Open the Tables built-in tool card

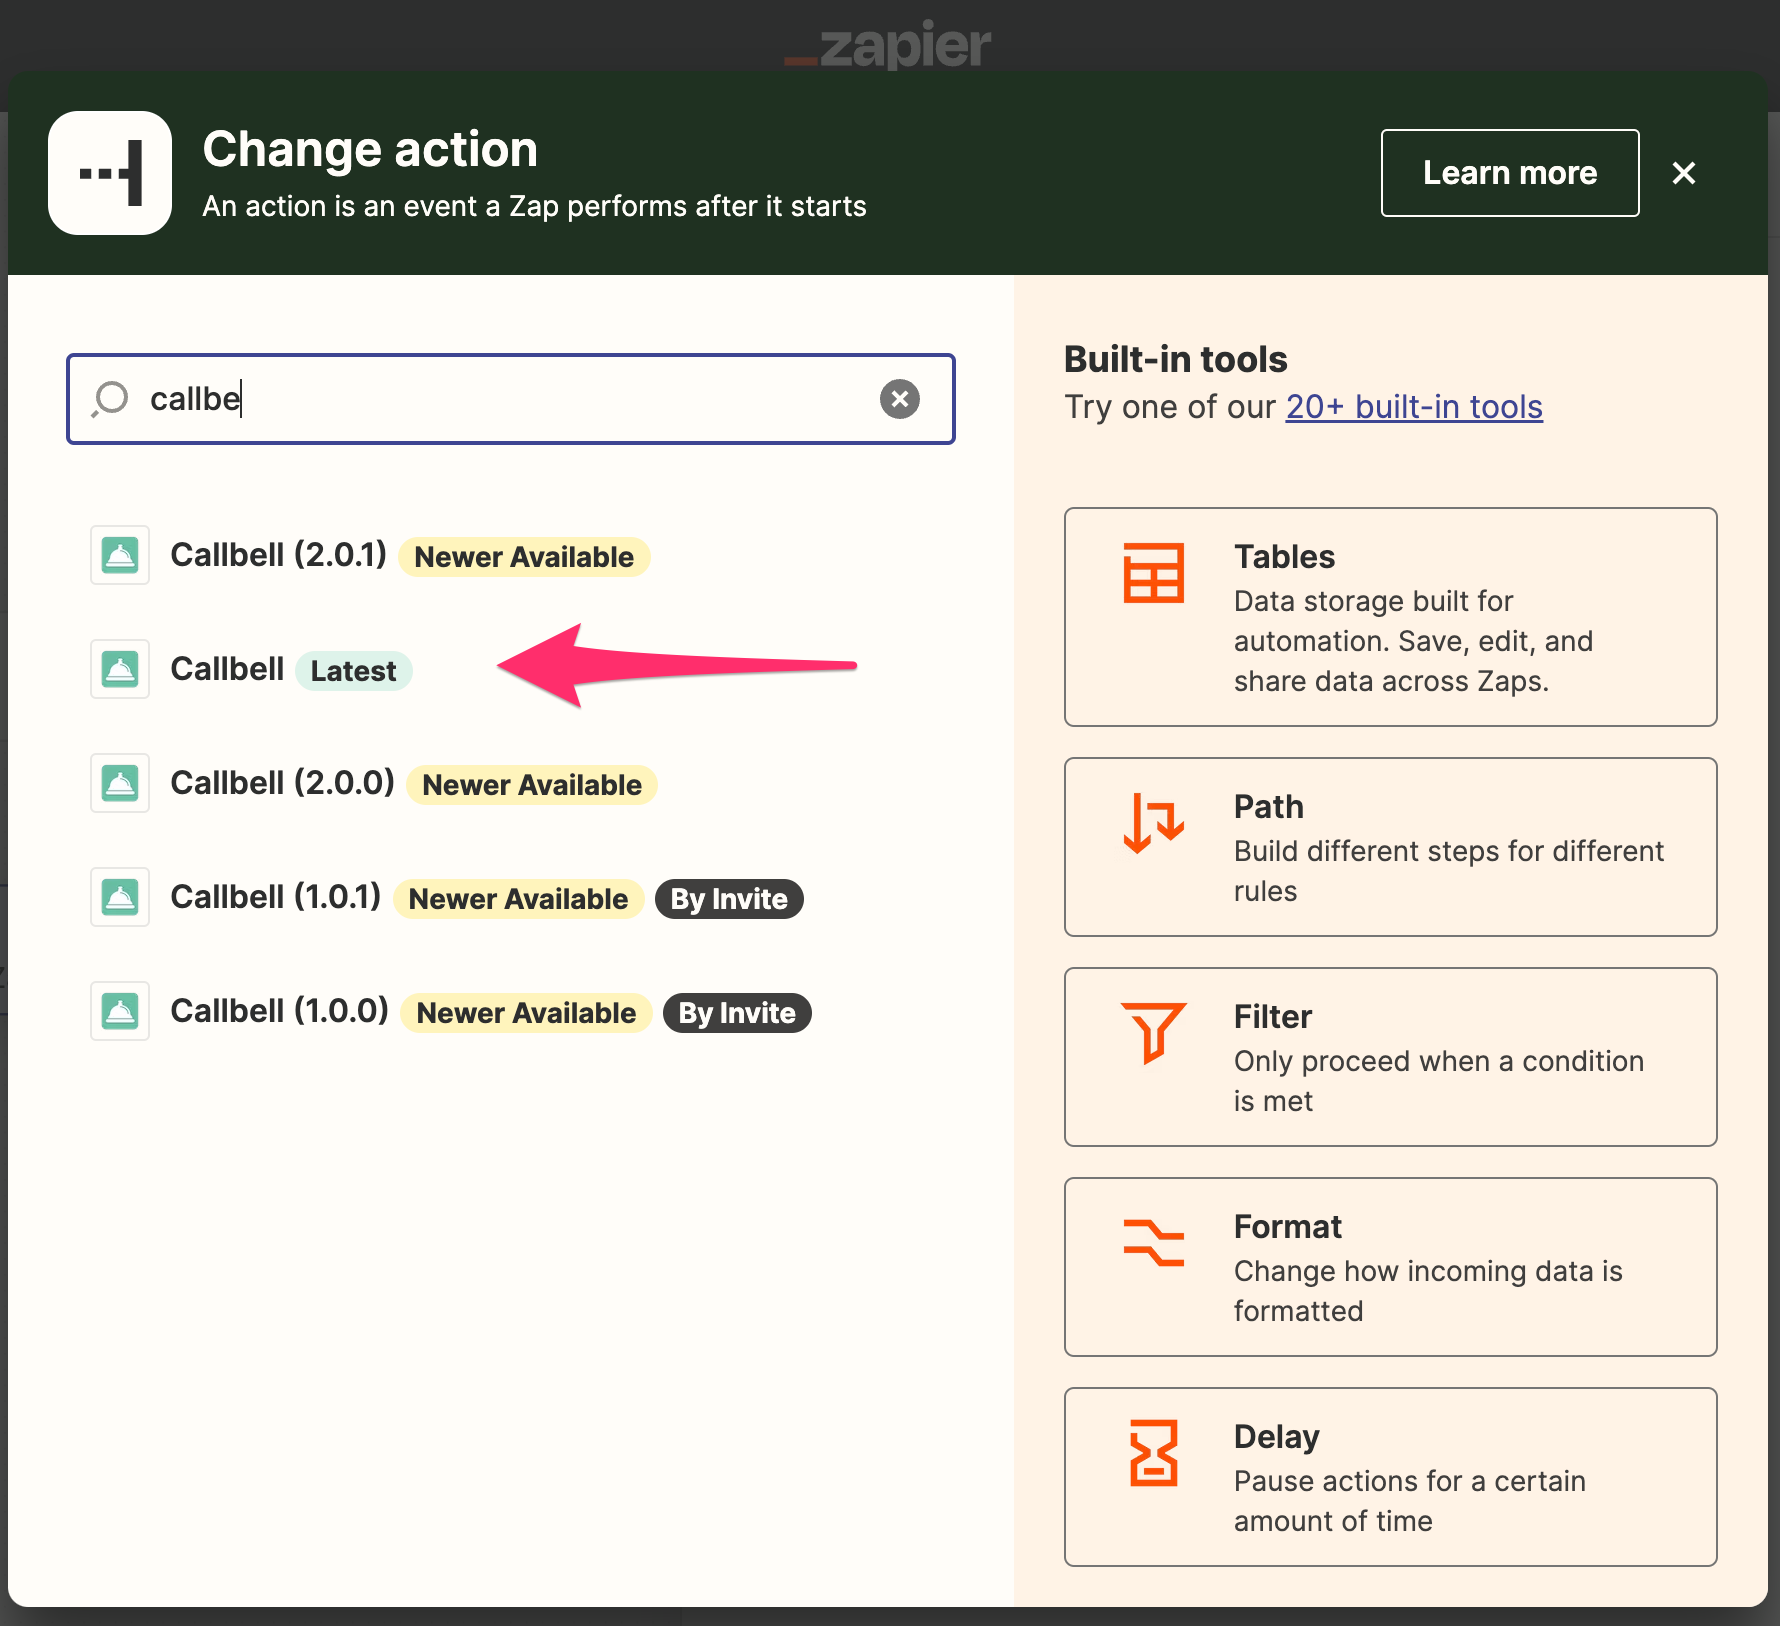1391,617
